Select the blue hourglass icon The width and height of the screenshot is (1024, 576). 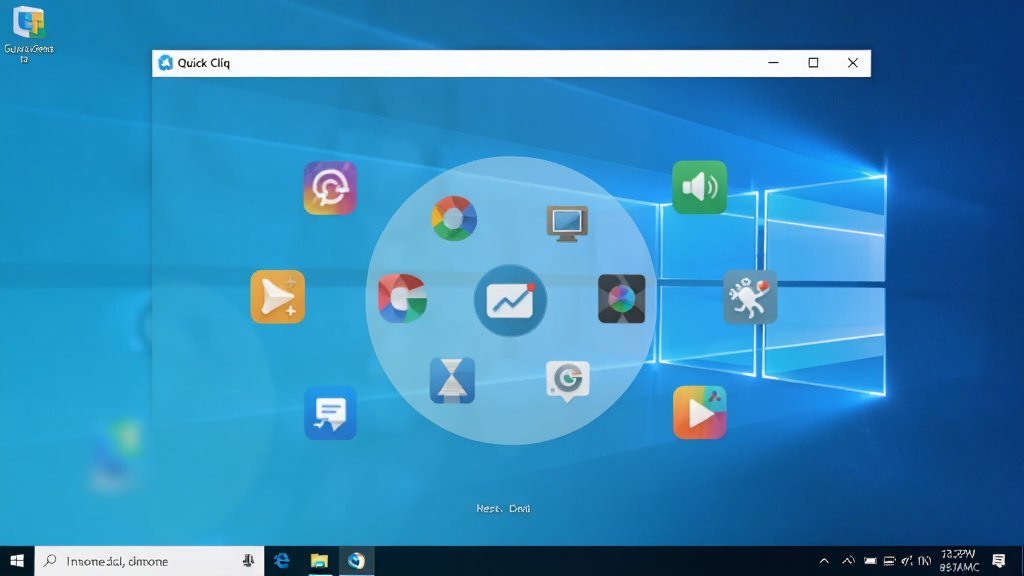tap(453, 381)
